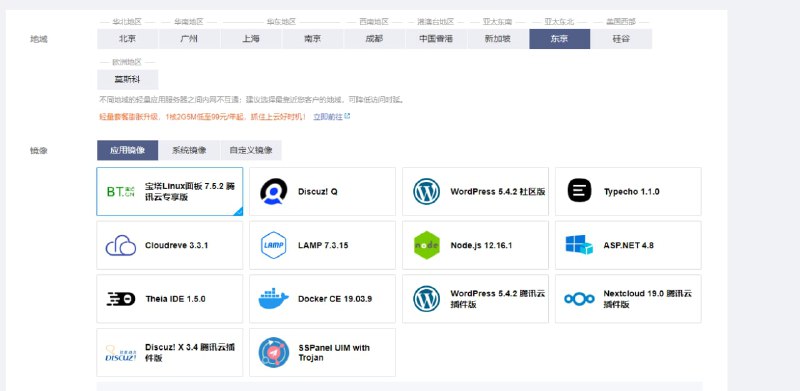Select 上海 region
This screenshot has height=391, width=800.
[251, 39]
